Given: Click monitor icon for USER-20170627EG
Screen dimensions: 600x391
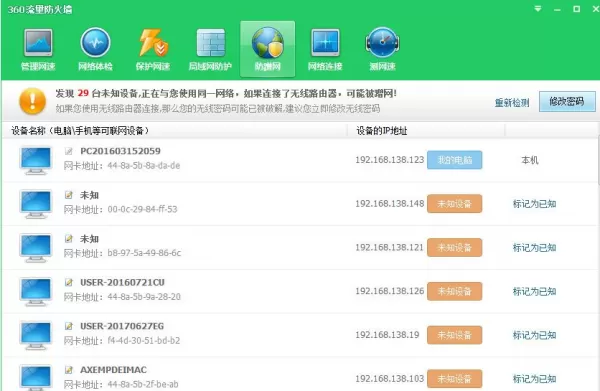Looking at the screenshot, I should pyautogui.click(x=36, y=336).
